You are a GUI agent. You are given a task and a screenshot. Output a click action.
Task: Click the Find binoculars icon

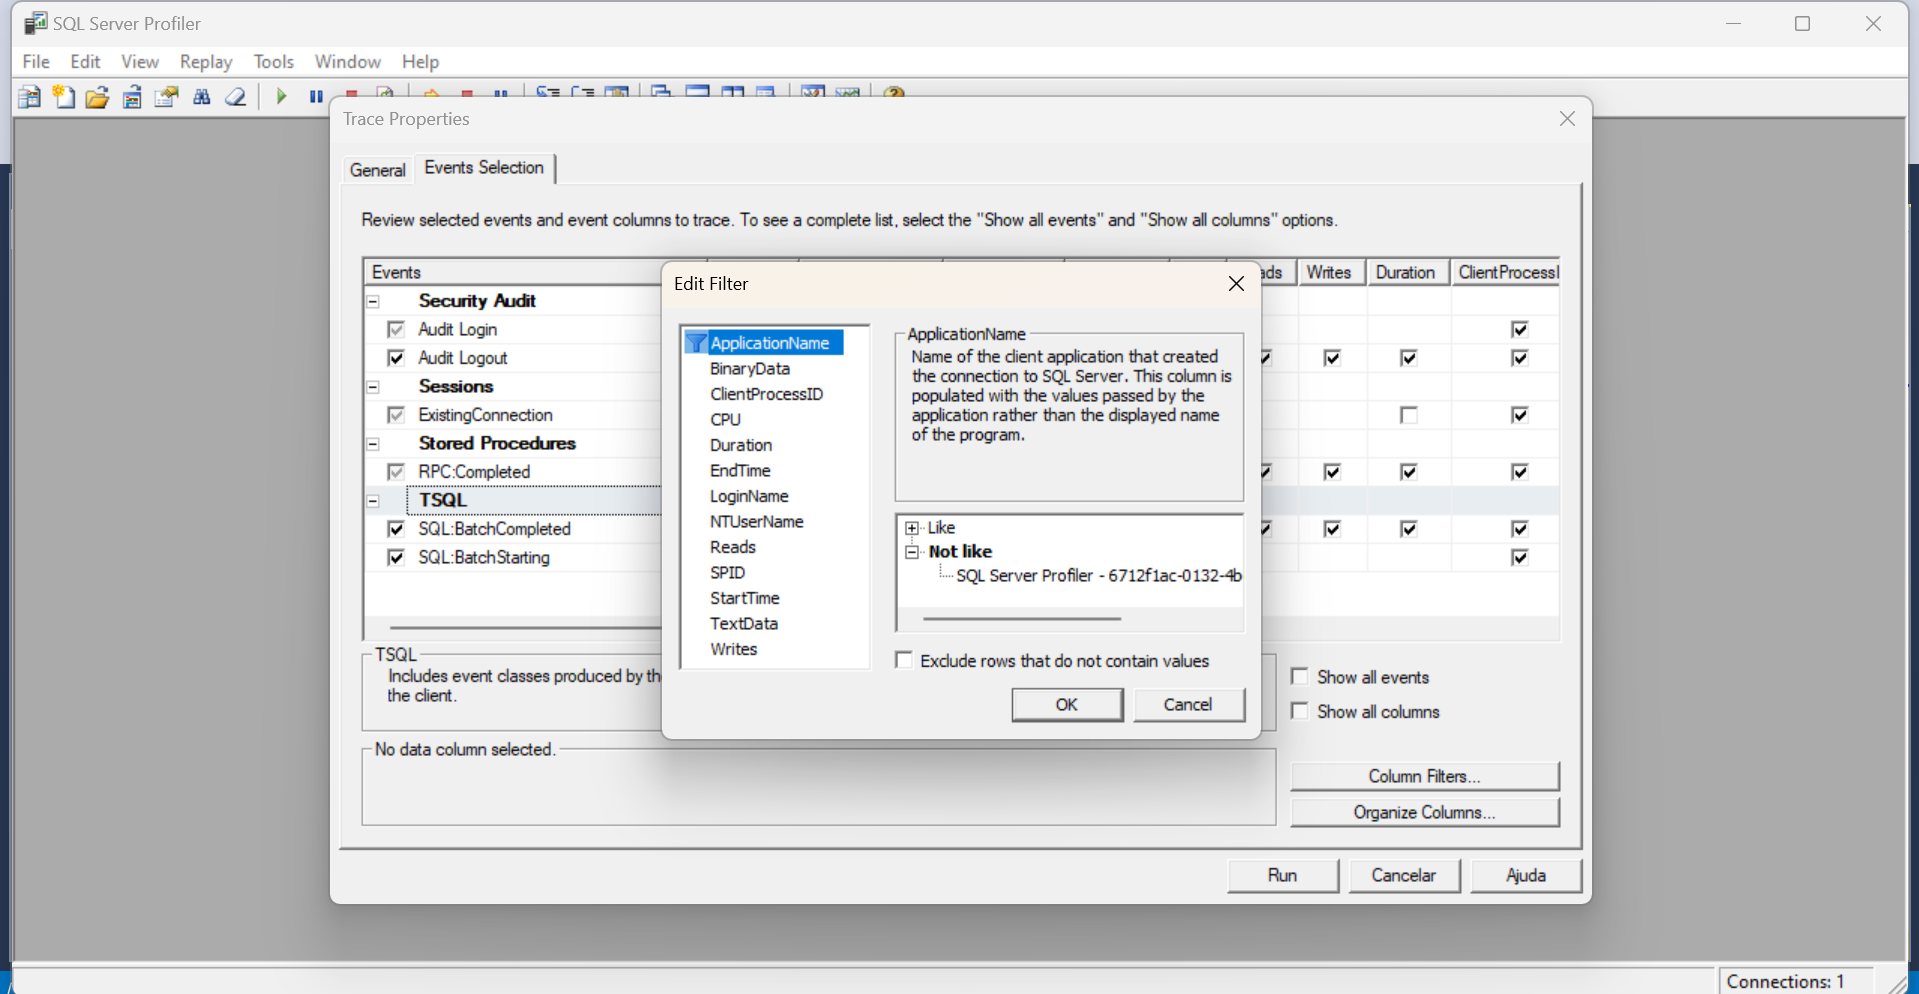[202, 97]
